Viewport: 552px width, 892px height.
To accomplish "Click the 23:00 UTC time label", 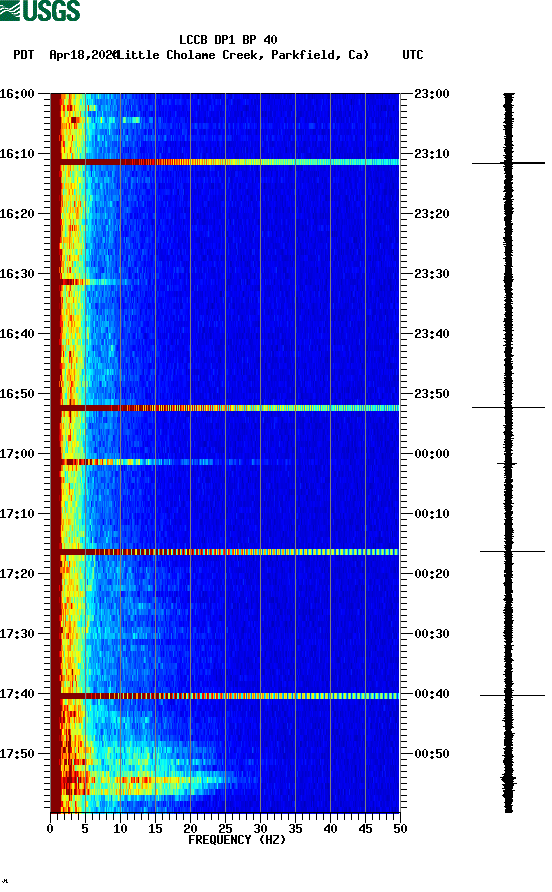I will 432,94.
